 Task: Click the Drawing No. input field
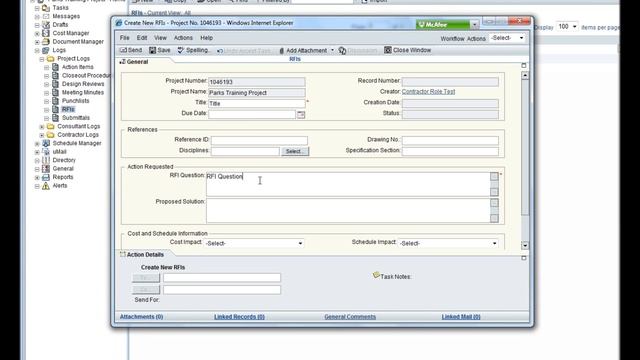tap(450, 140)
